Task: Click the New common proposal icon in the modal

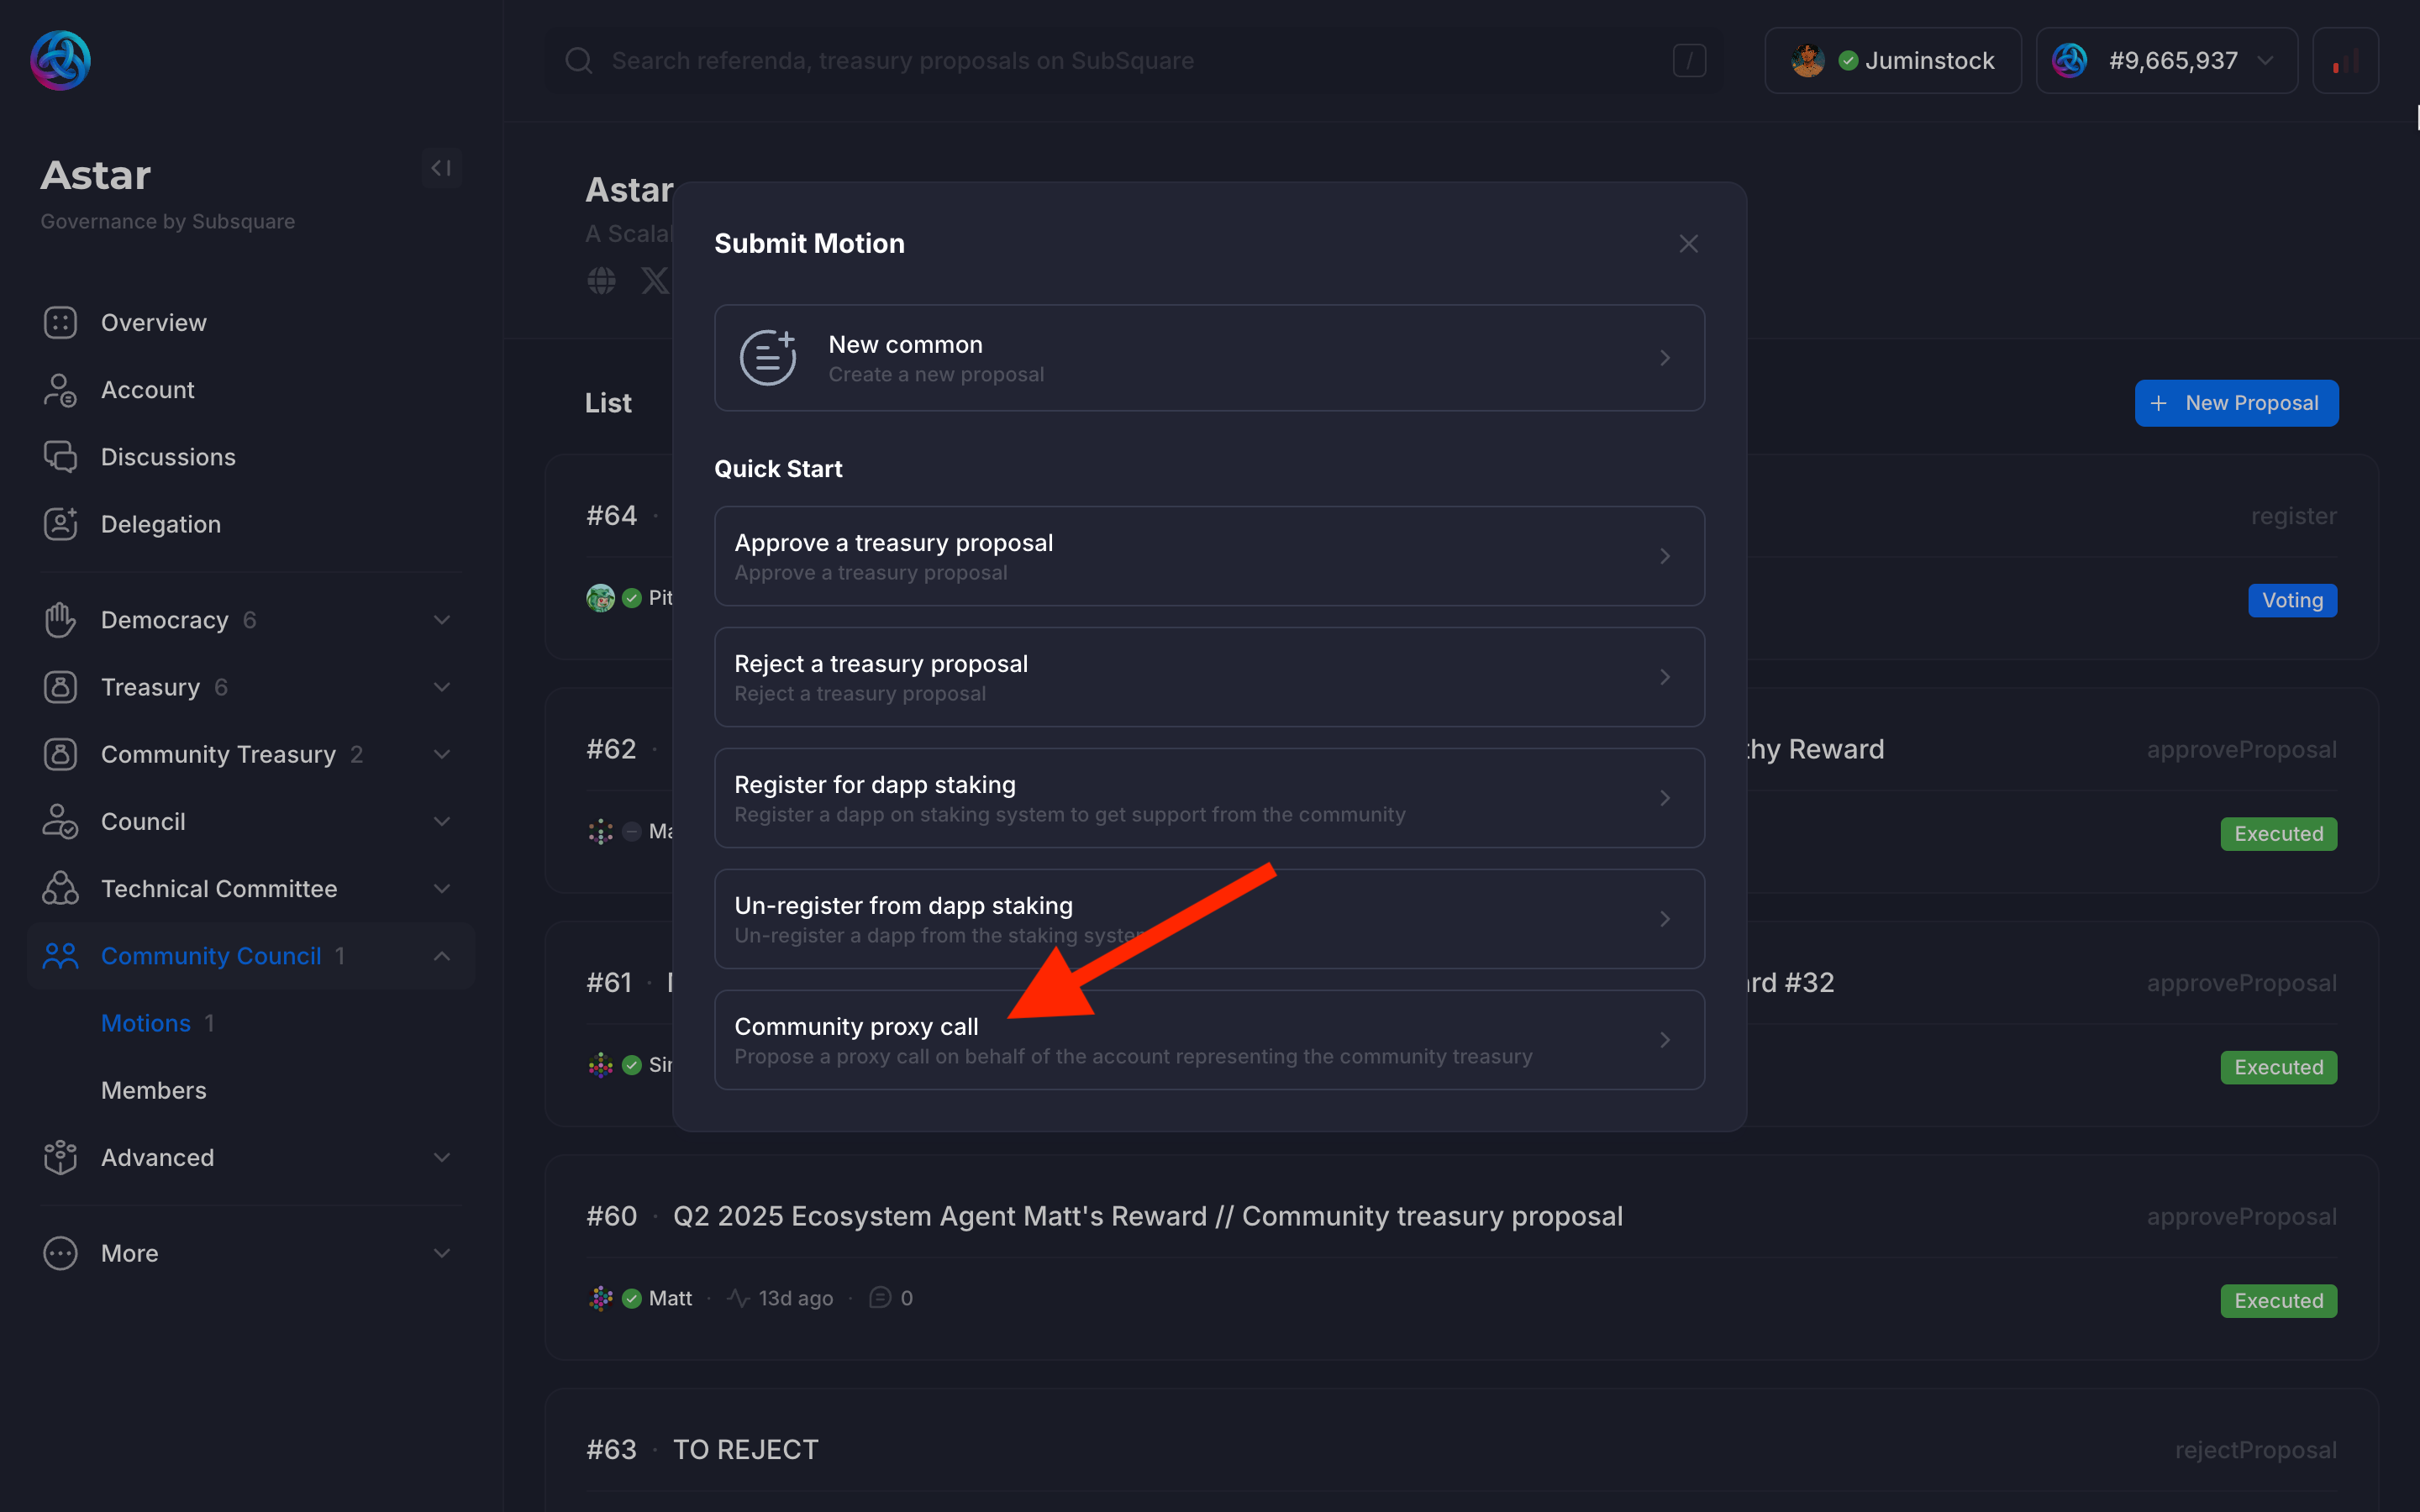Action: point(766,357)
